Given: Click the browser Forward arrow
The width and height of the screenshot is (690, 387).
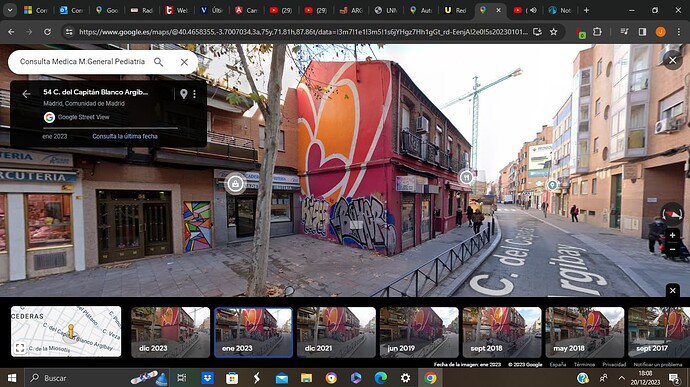Looking at the screenshot, I should [x=29, y=32].
